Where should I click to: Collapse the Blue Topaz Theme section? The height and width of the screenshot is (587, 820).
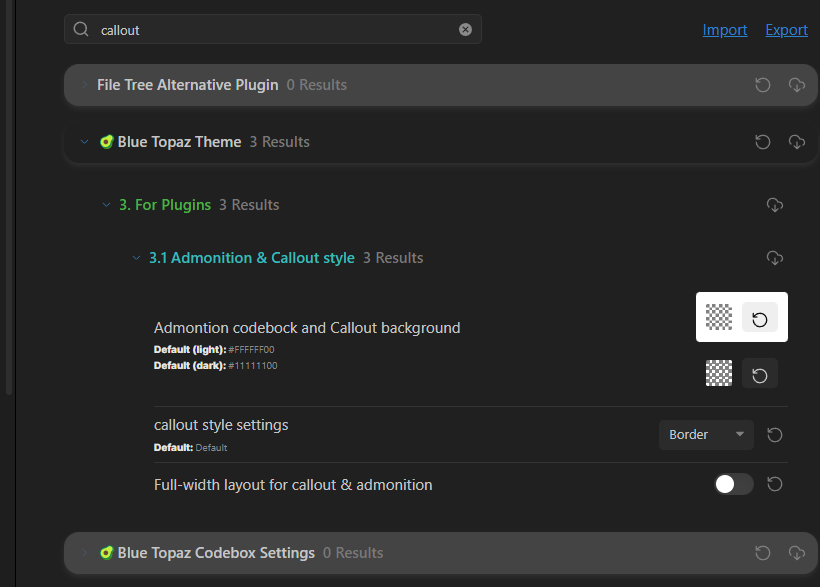(85, 142)
